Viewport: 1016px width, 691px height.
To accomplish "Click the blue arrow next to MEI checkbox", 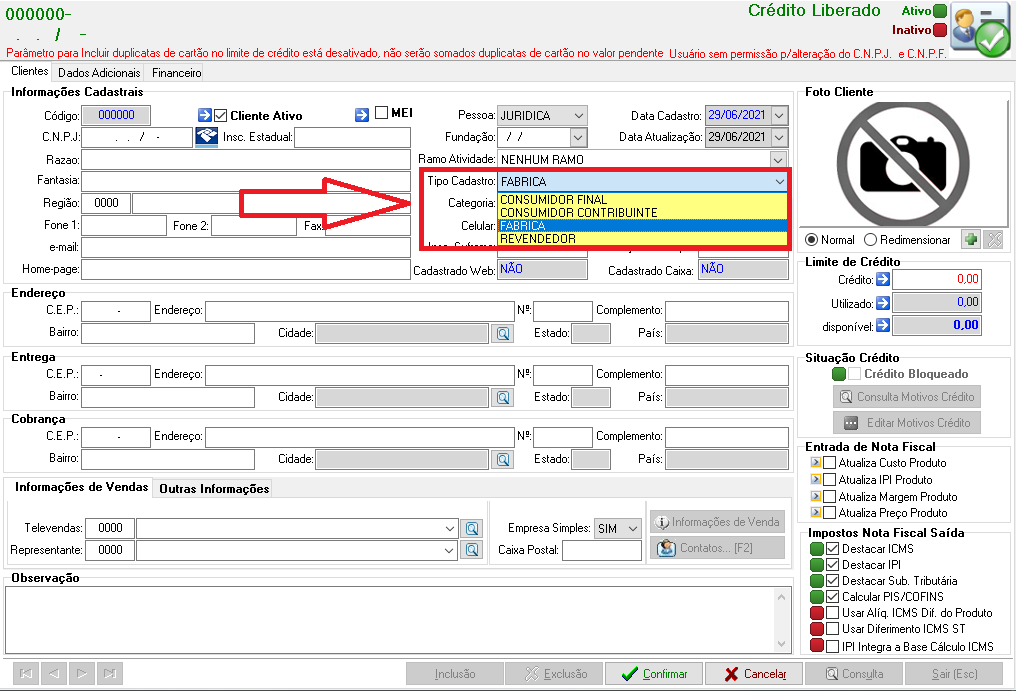I will 362,115.
